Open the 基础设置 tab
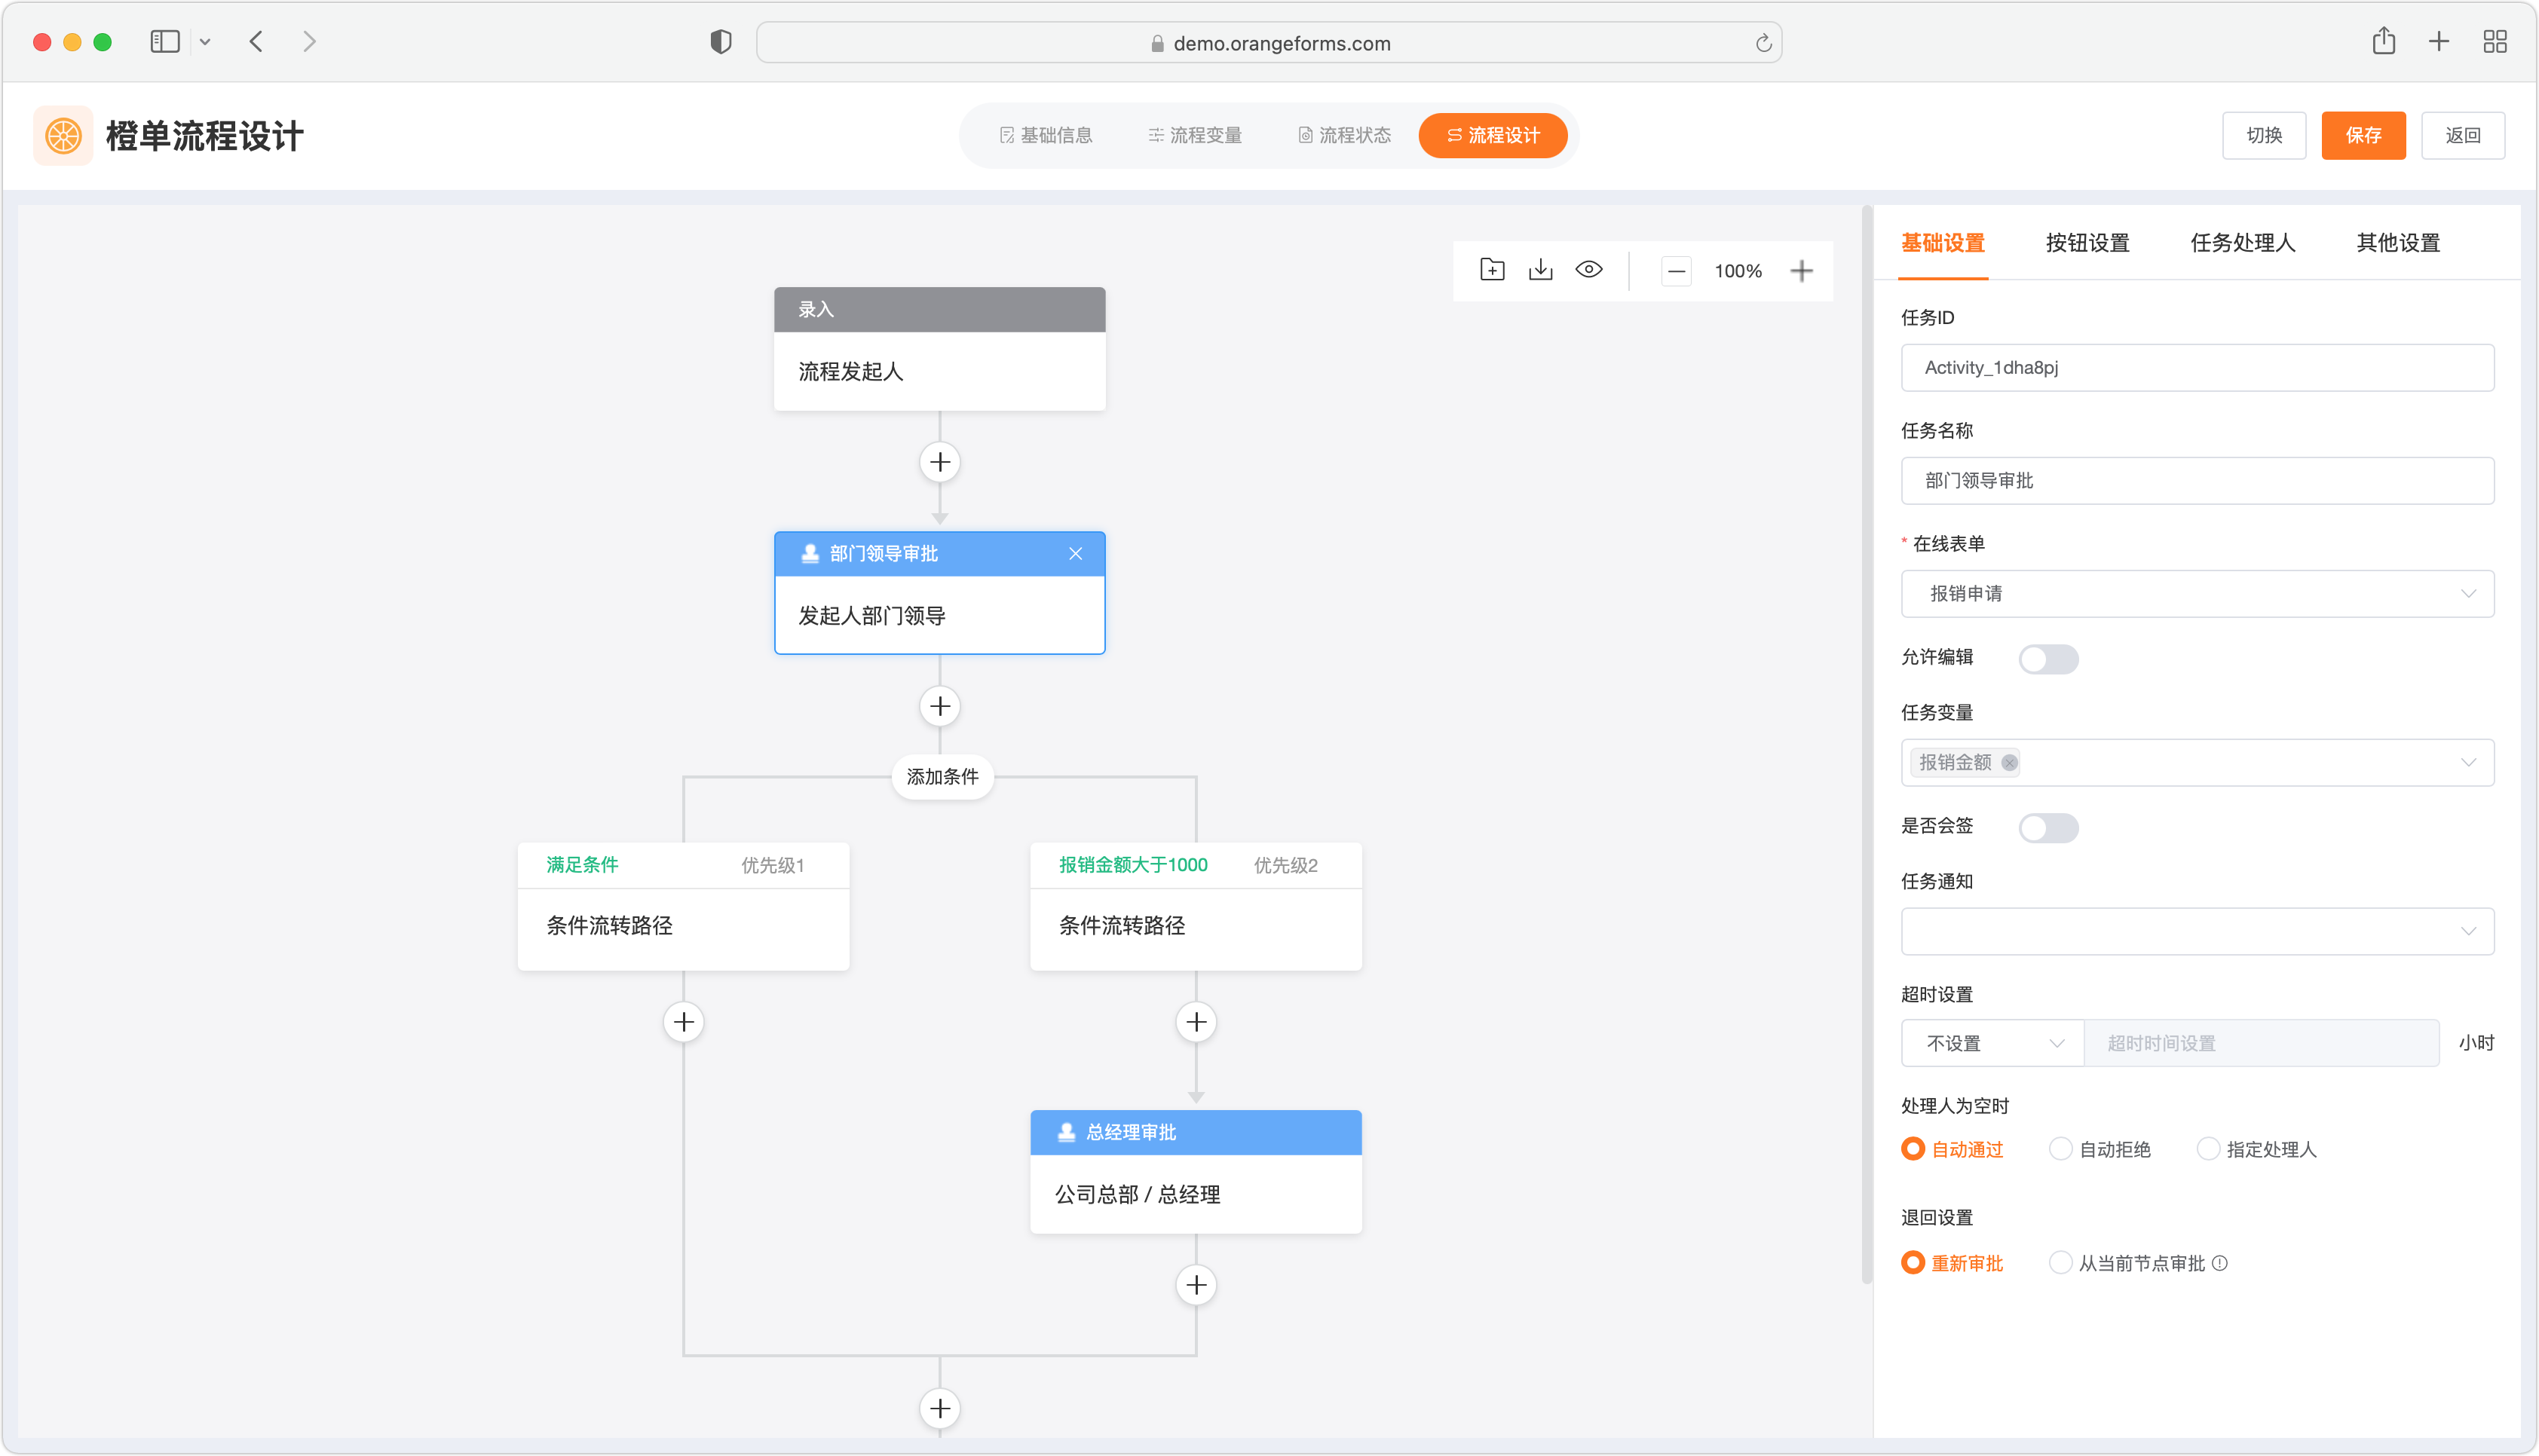The height and width of the screenshot is (1456, 2539). 1942,243
